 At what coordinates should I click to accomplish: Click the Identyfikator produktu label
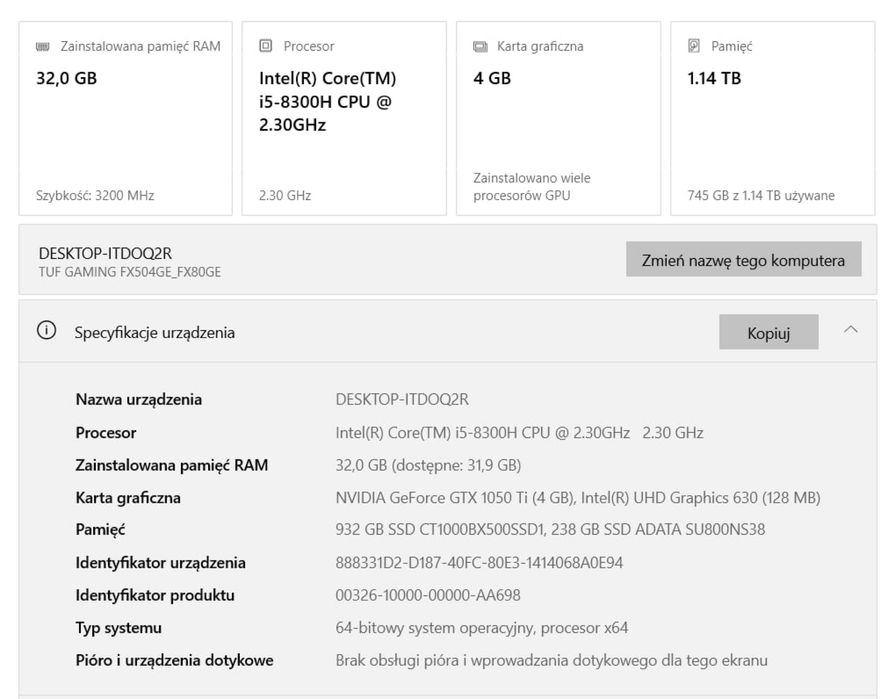coord(155,595)
